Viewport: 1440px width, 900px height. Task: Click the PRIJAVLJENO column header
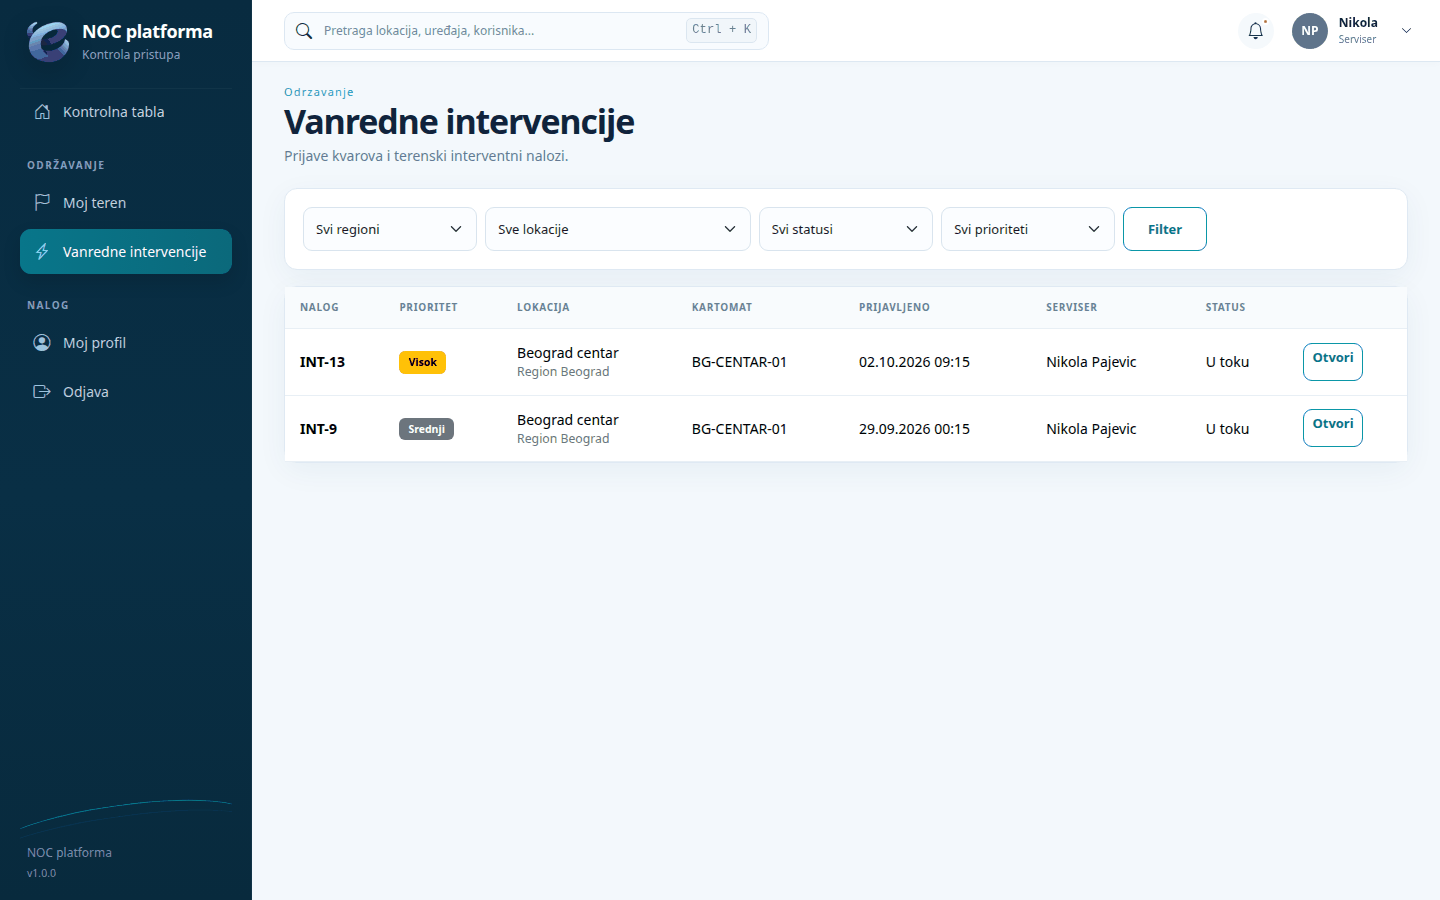coord(894,308)
